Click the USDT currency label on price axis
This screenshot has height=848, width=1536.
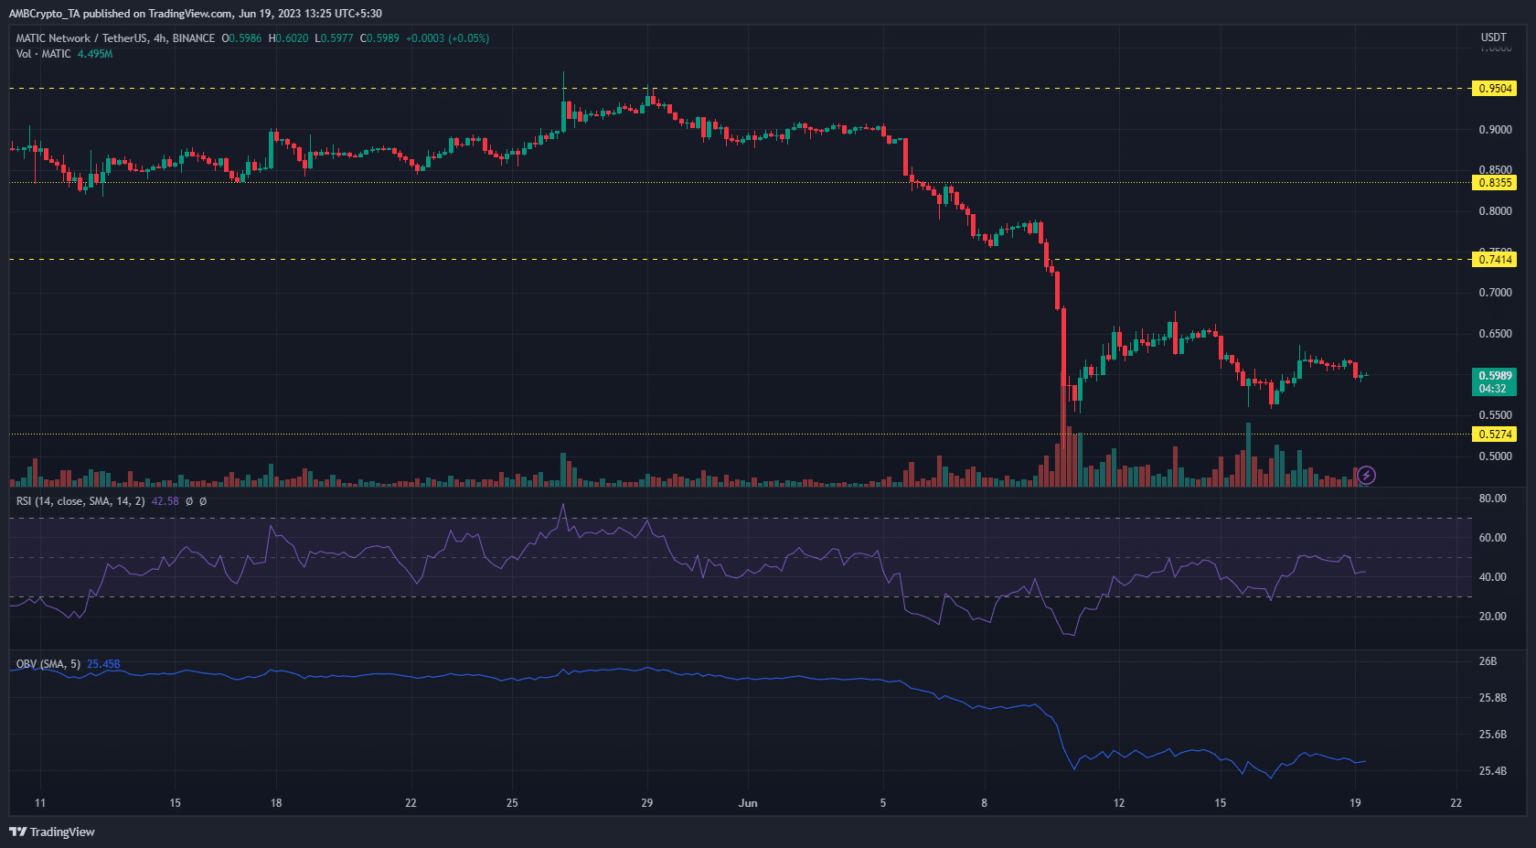coord(1493,38)
